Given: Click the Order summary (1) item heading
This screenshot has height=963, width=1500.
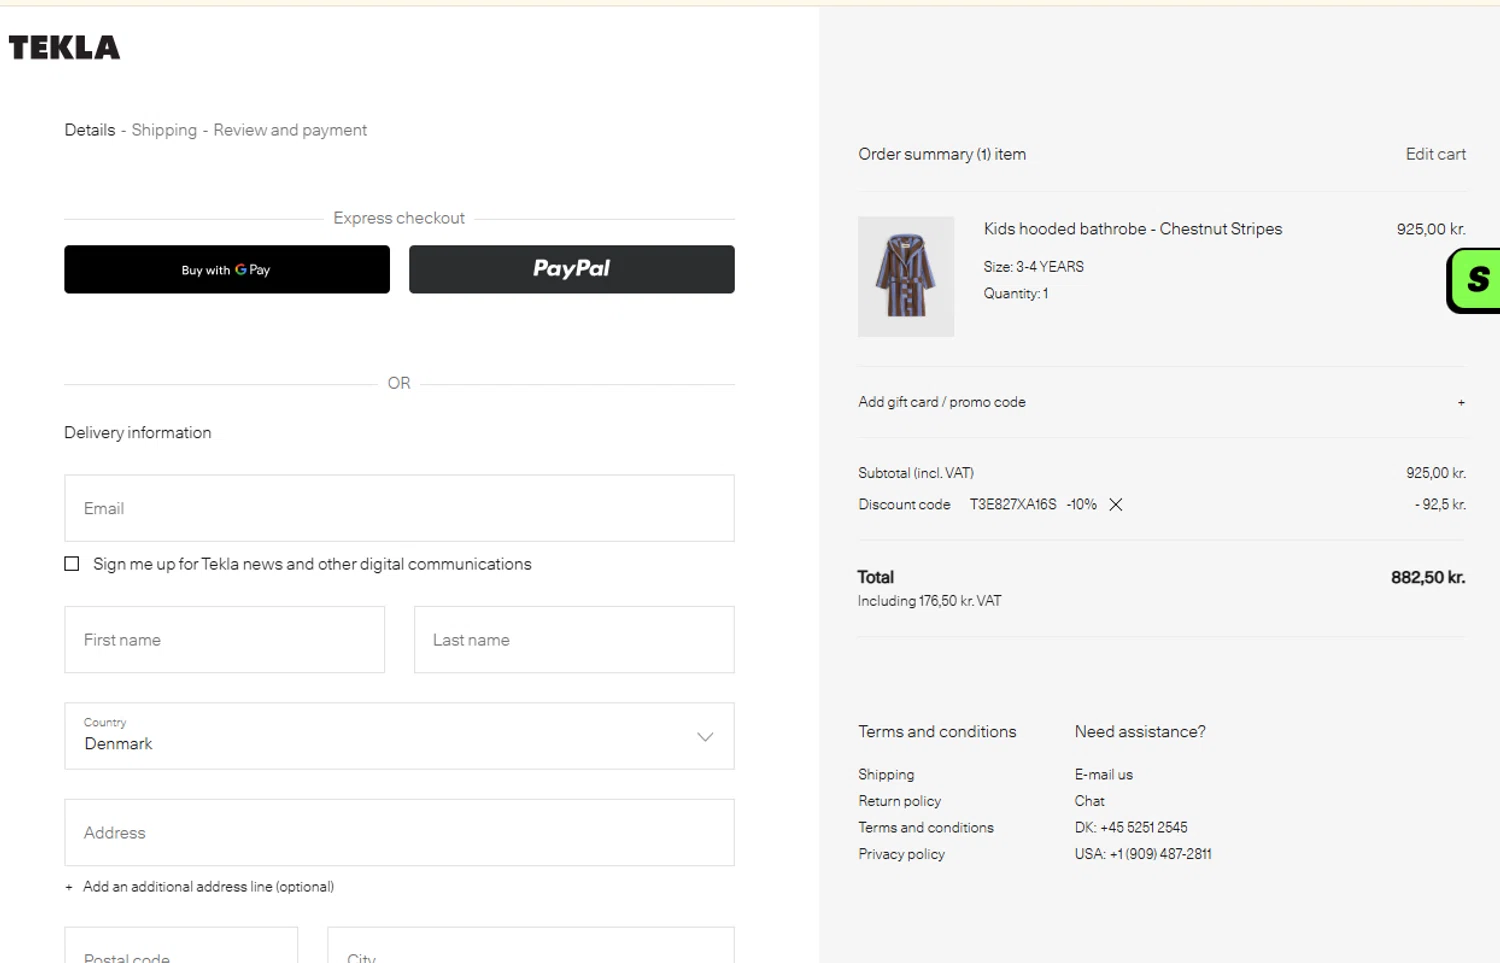Looking at the screenshot, I should tap(942, 154).
